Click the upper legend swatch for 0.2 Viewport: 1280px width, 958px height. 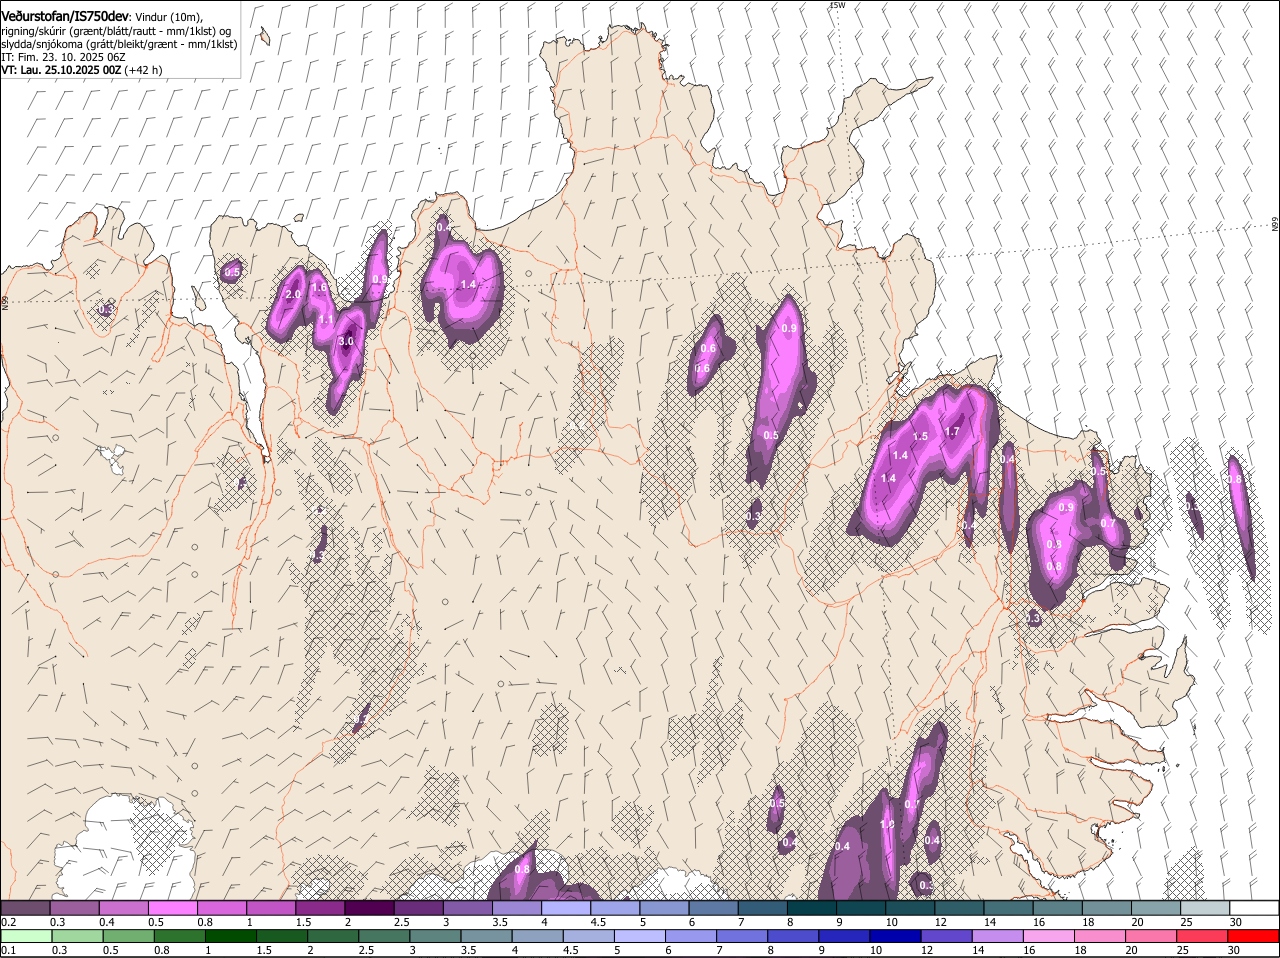point(25,908)
